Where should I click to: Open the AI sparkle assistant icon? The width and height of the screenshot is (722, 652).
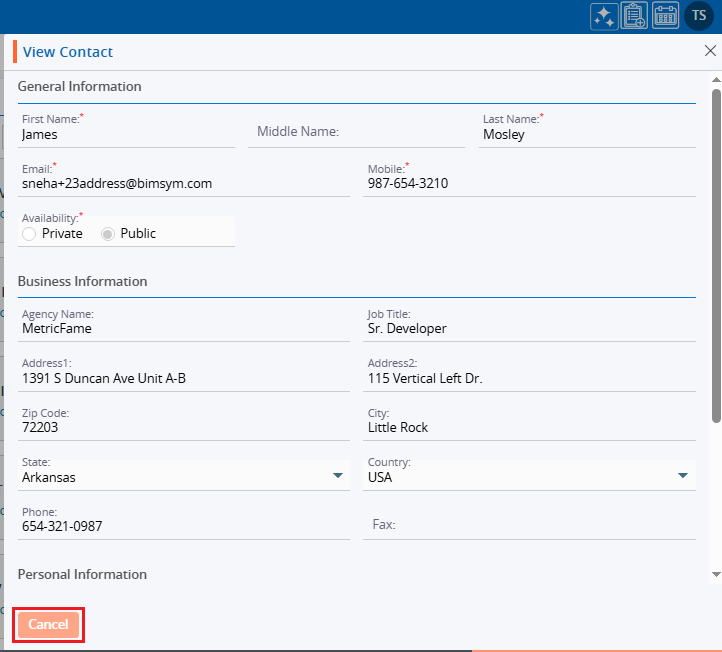pyautogui.click(x=604, y=16)
